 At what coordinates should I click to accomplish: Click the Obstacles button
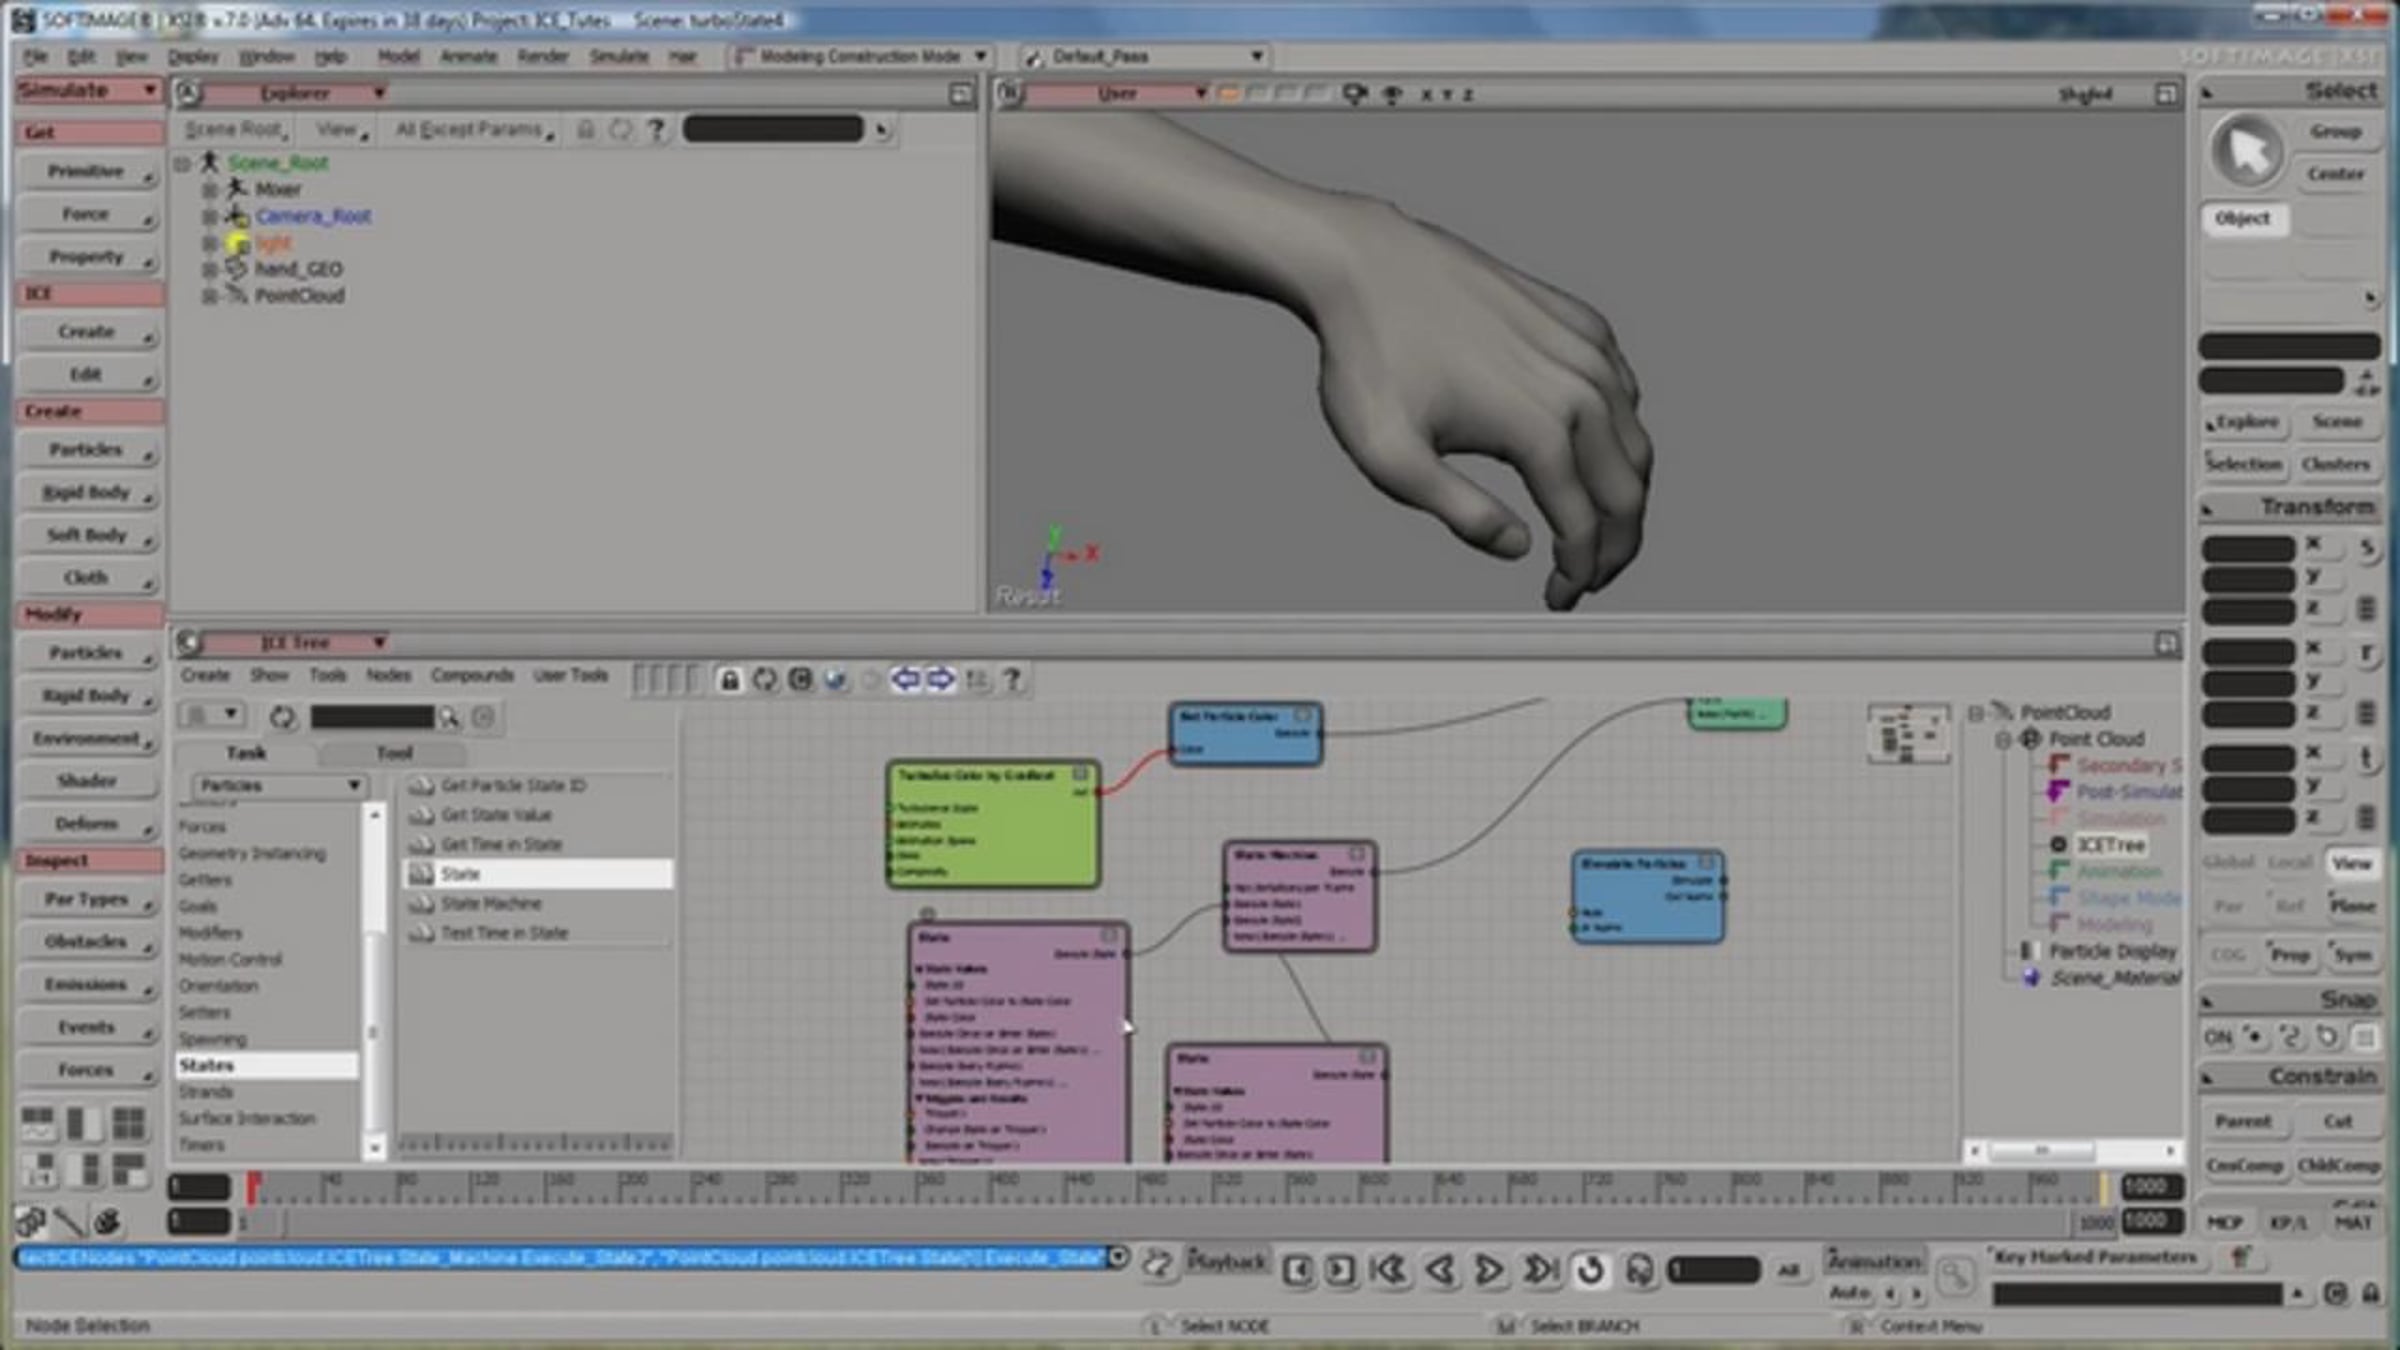pyautogui.click(x=88, y=942)
